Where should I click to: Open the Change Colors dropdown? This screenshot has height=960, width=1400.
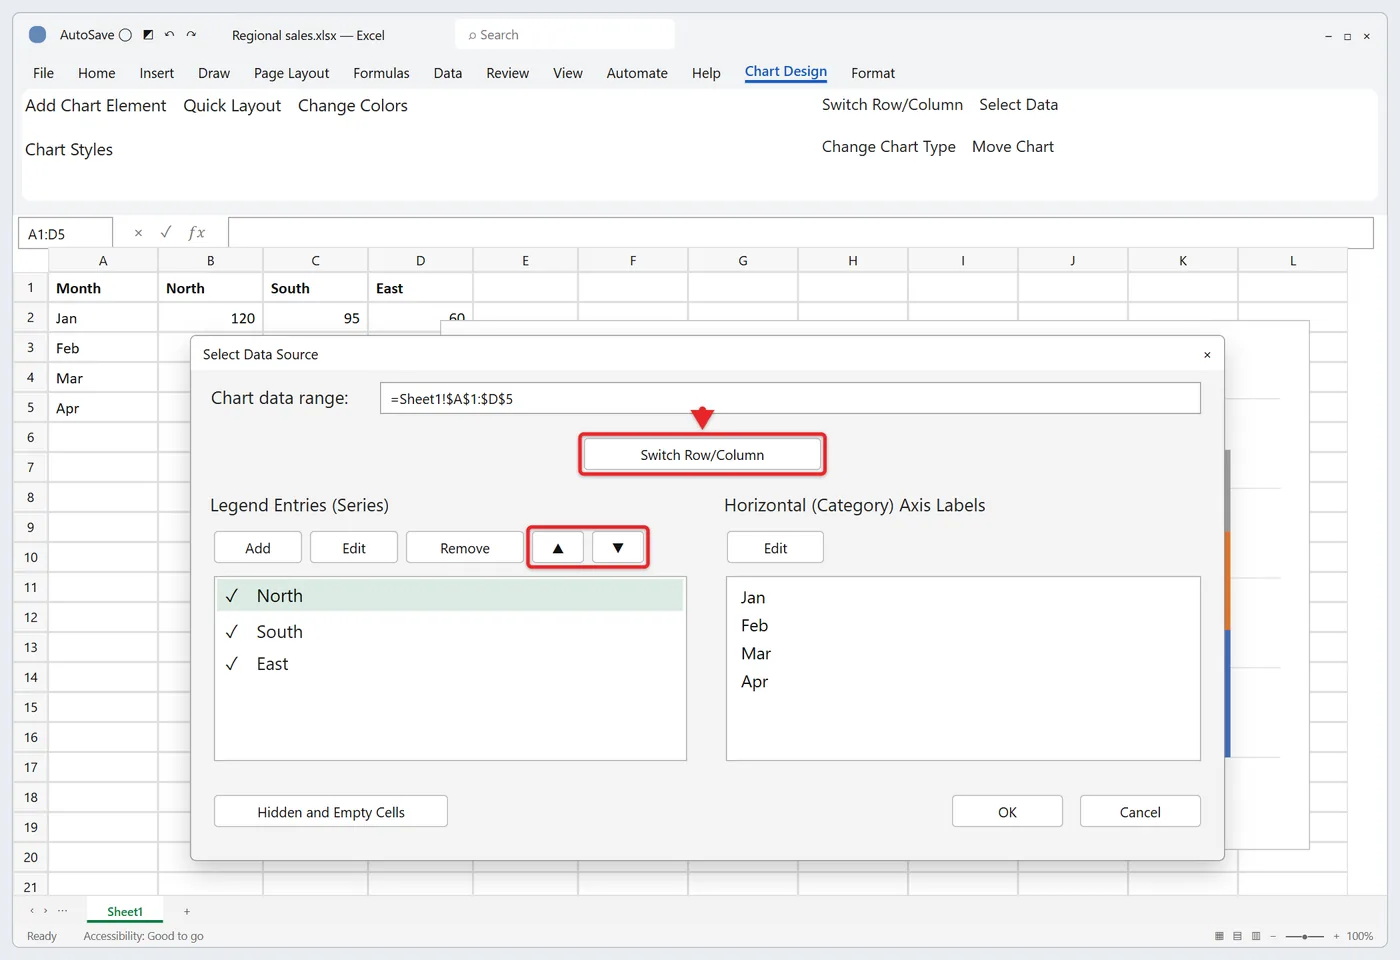(x=353, y=106)
